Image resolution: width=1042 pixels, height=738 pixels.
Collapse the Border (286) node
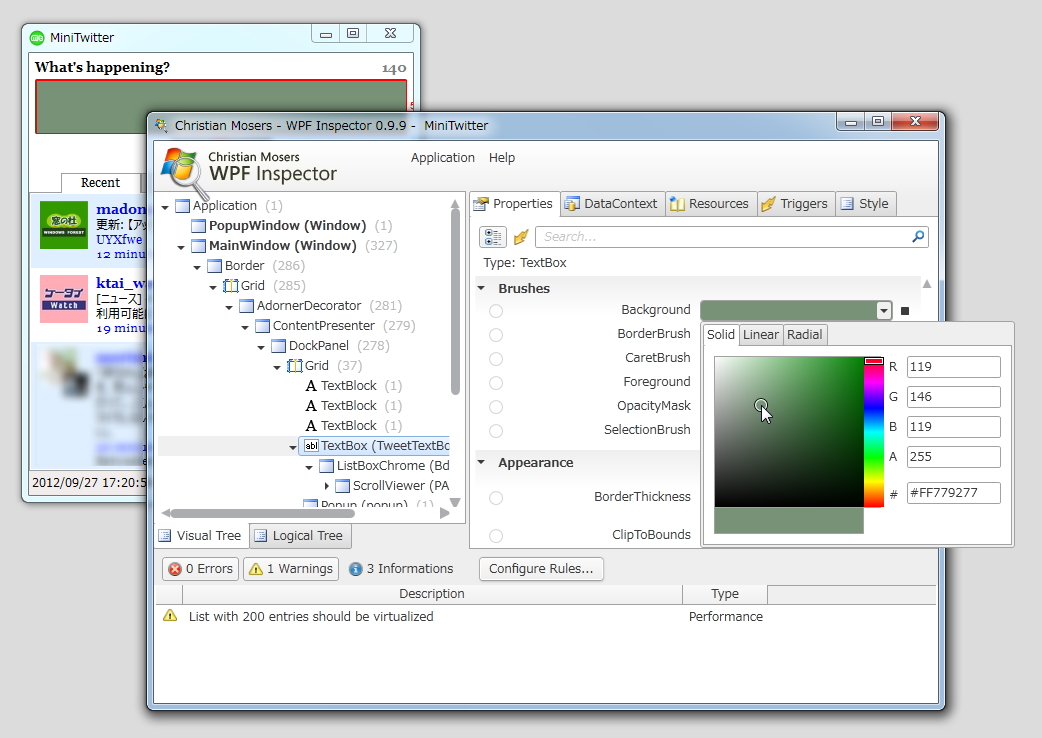(x=197, y=267)
